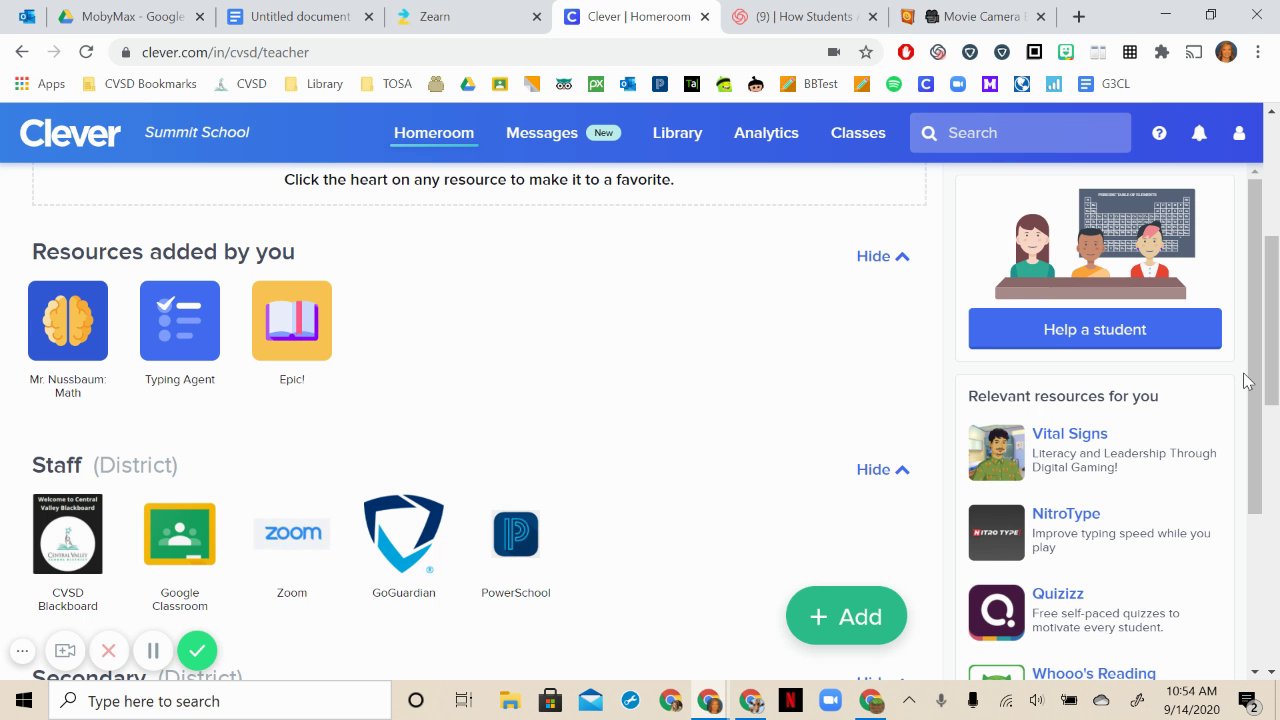Bookmark this page with the star icon
The height and width of the screenshot is (720, 1280).
866,52
